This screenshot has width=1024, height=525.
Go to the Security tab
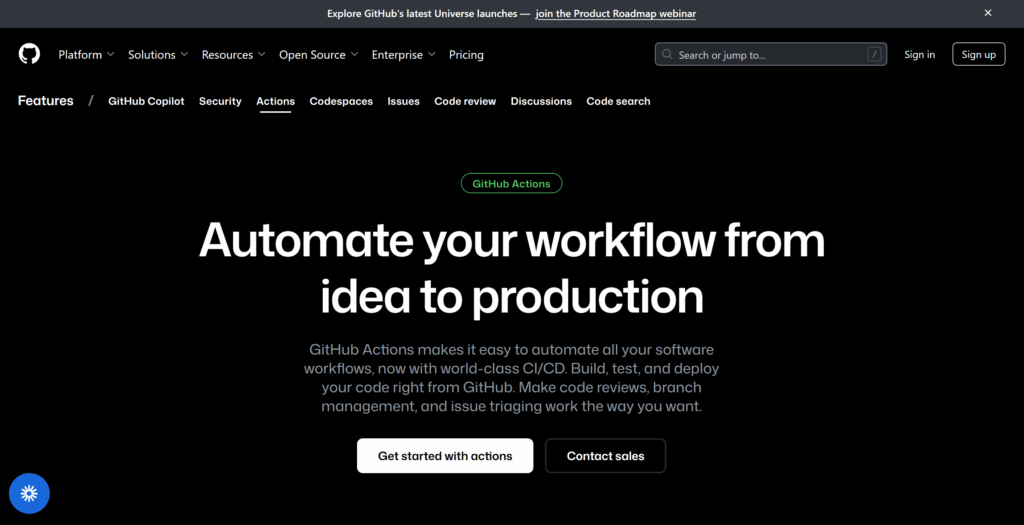pos(220,101)
